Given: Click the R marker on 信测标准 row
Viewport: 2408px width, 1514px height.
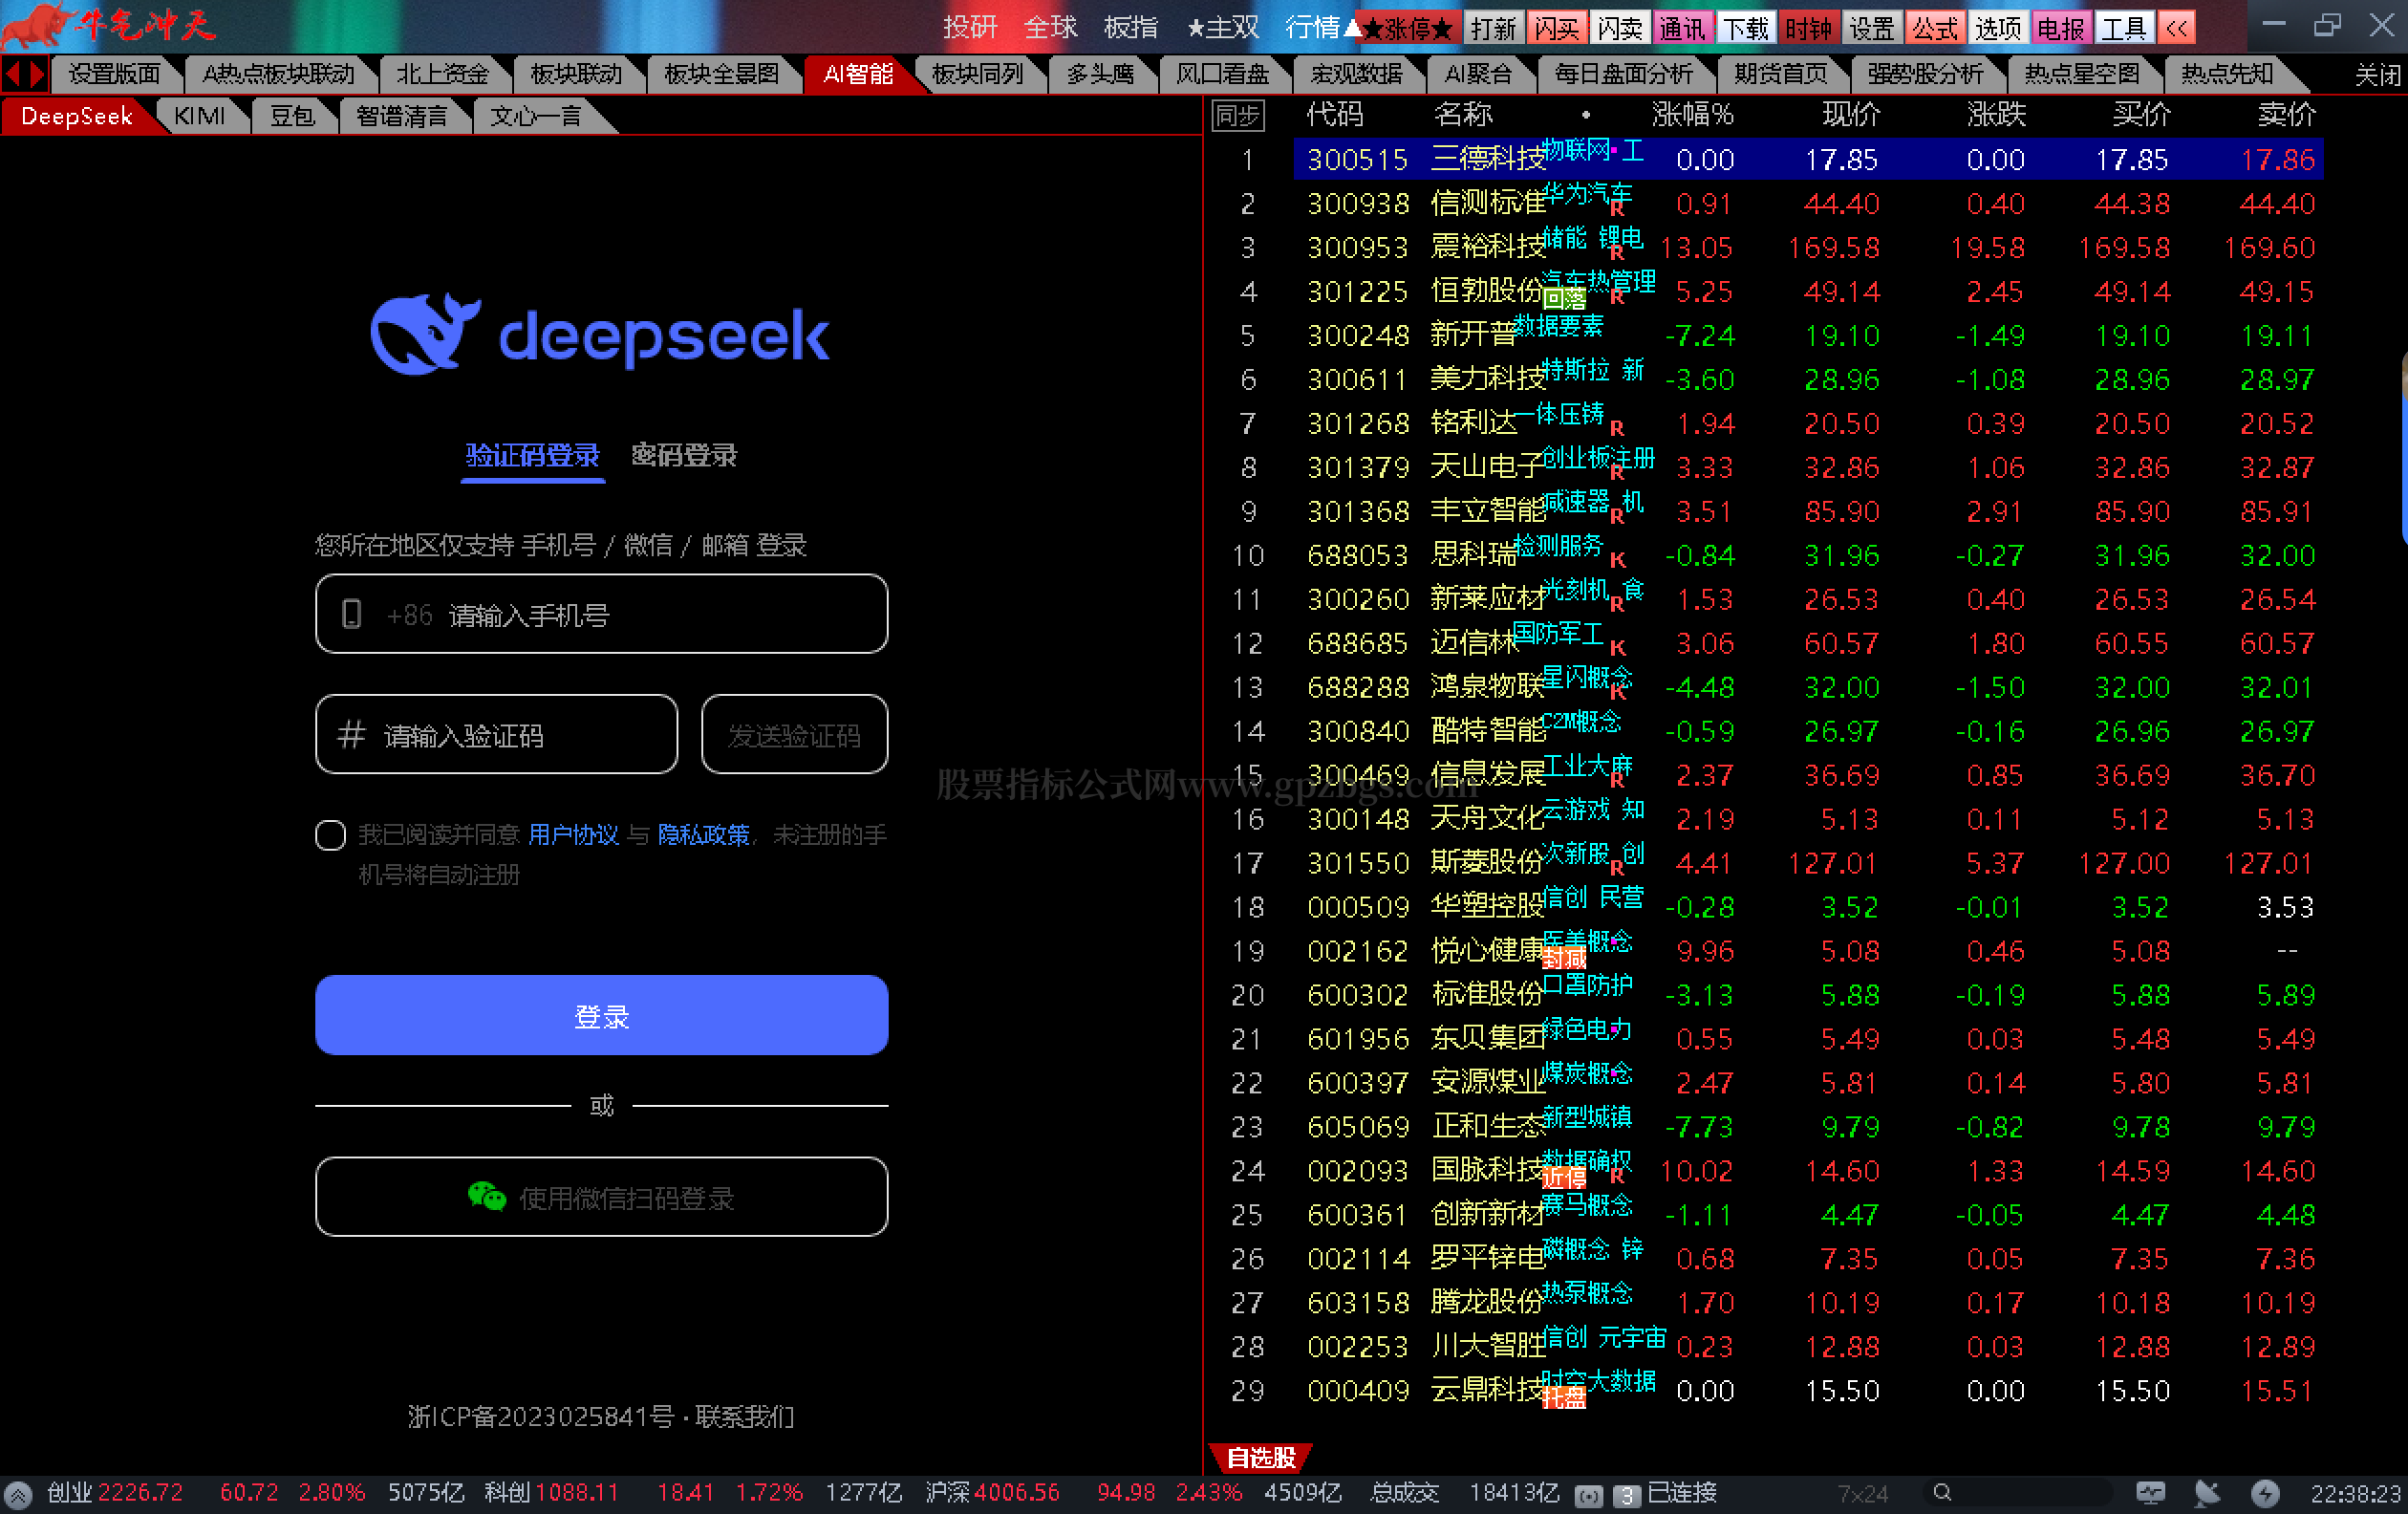Looking at the screenshot, I should [x=1617, y=210].
